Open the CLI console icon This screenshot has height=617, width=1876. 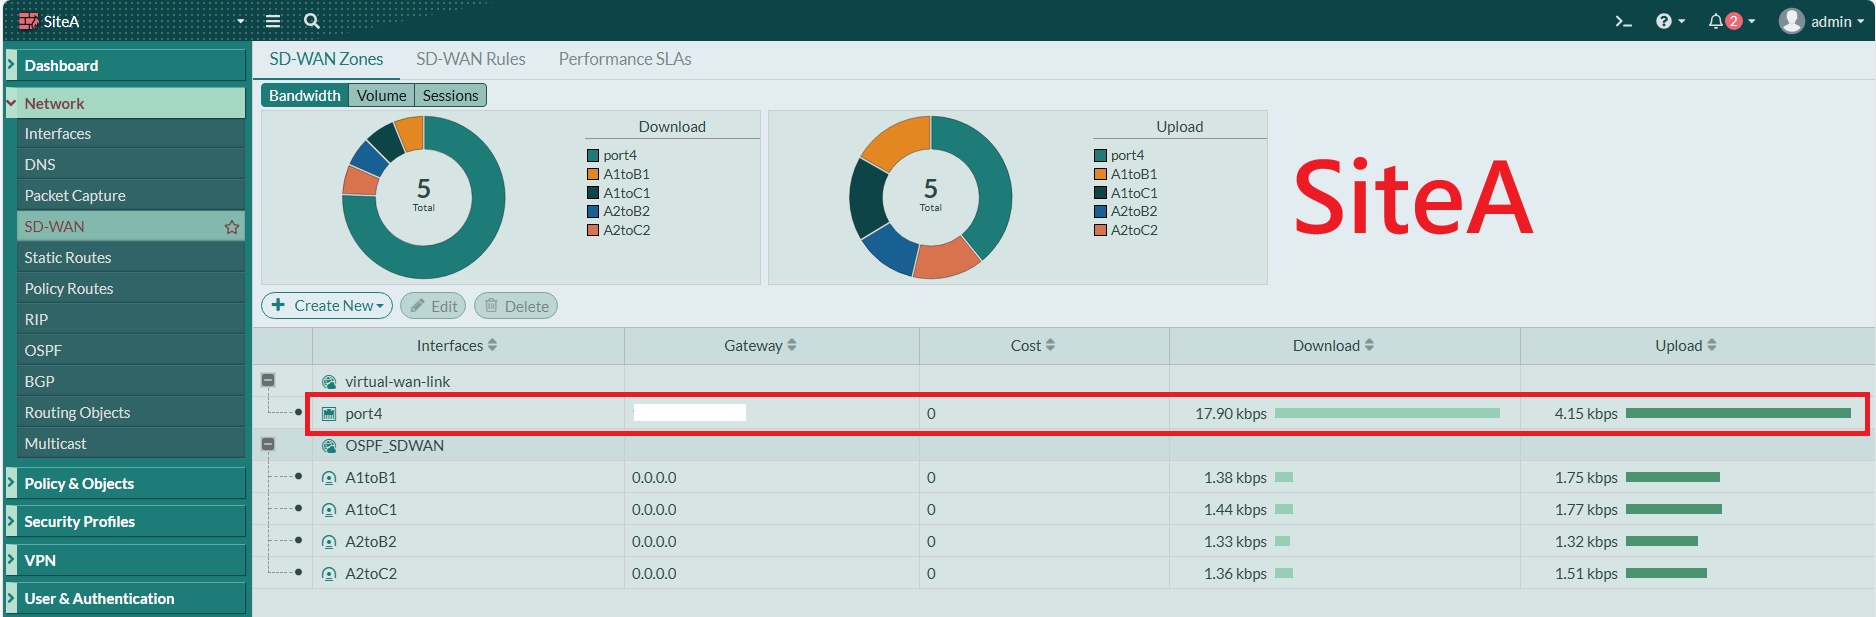(1623, 21)
